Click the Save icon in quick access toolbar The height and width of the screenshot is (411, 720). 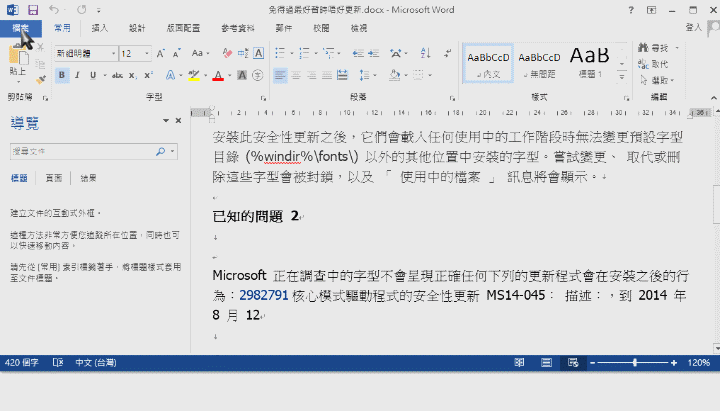(x=33, y=10)
